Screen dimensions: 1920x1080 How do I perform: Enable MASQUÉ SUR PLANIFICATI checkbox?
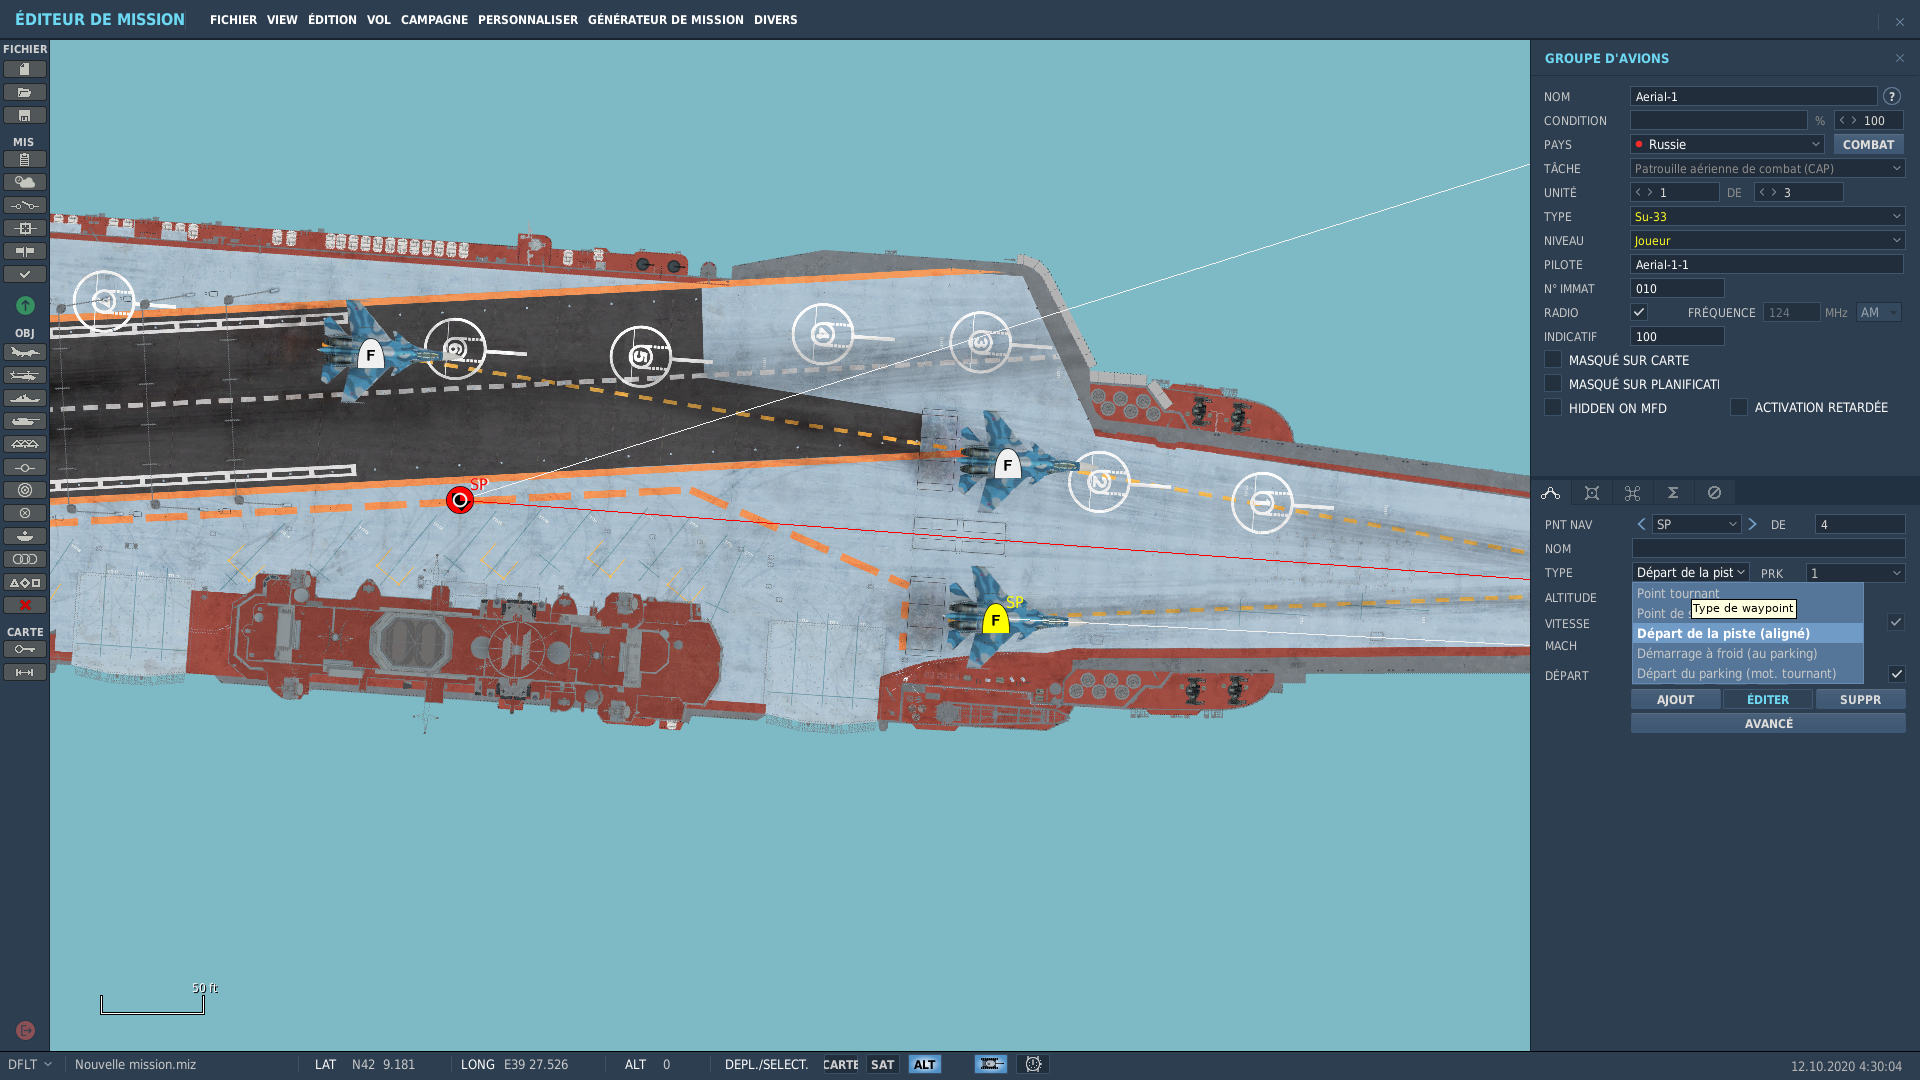tap(1553, 383)
